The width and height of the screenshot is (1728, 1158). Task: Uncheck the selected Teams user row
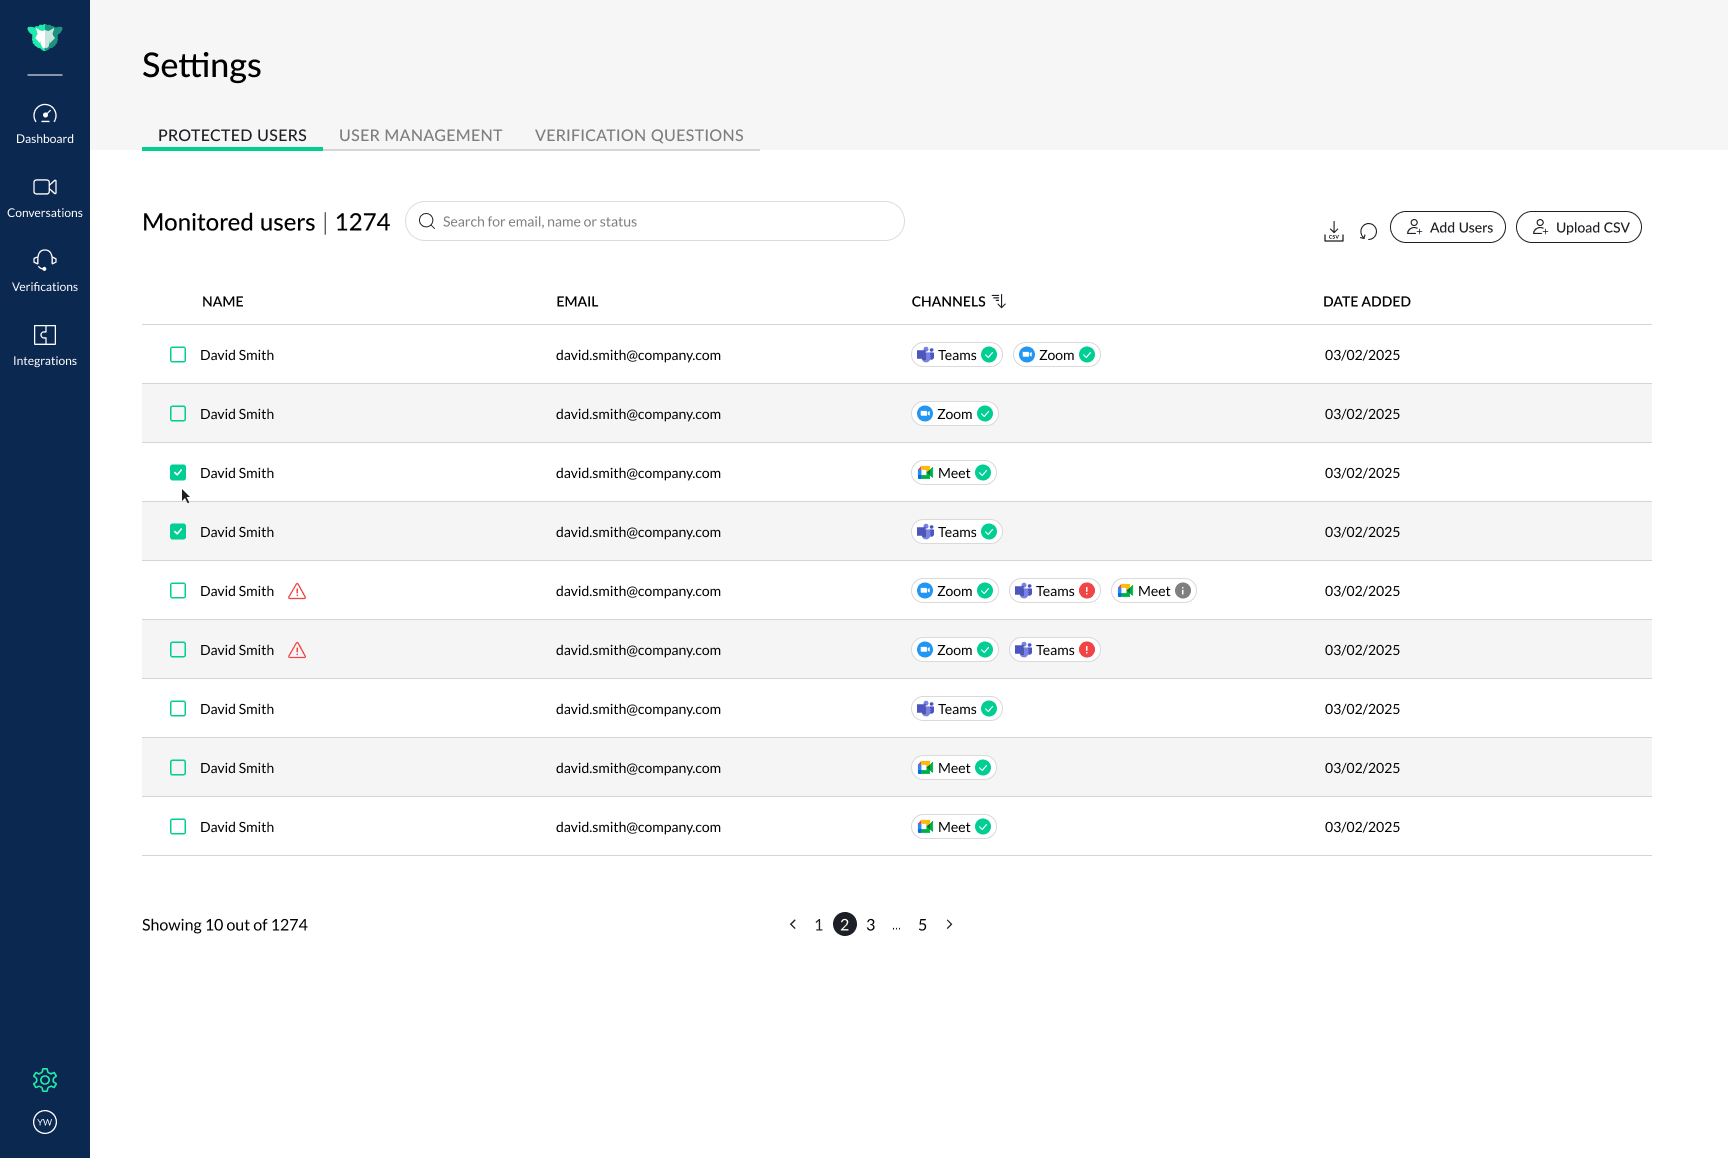click(178, 531)
